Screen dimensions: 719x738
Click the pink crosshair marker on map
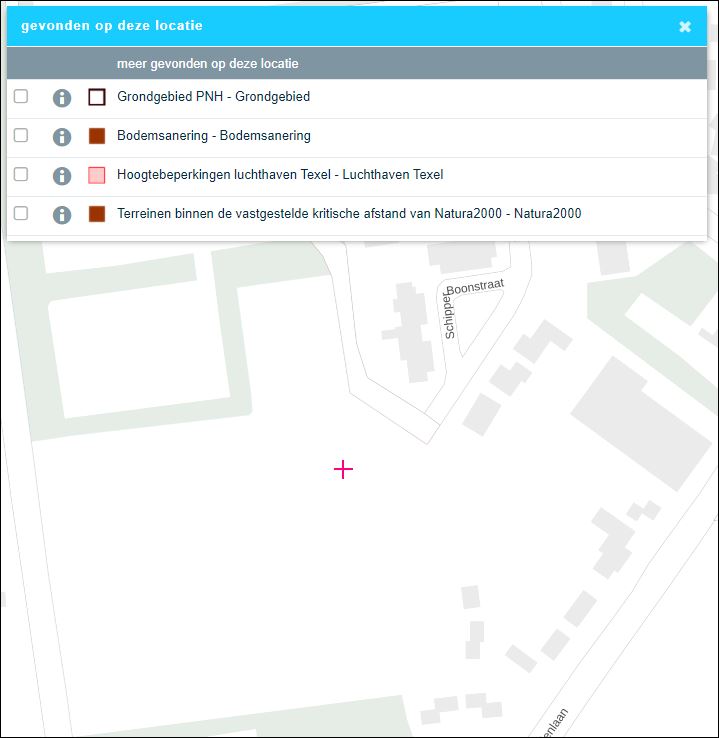point(344,469)
